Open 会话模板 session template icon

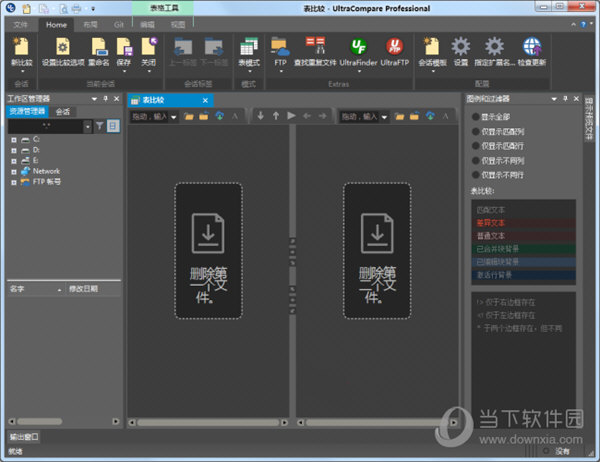432,46
